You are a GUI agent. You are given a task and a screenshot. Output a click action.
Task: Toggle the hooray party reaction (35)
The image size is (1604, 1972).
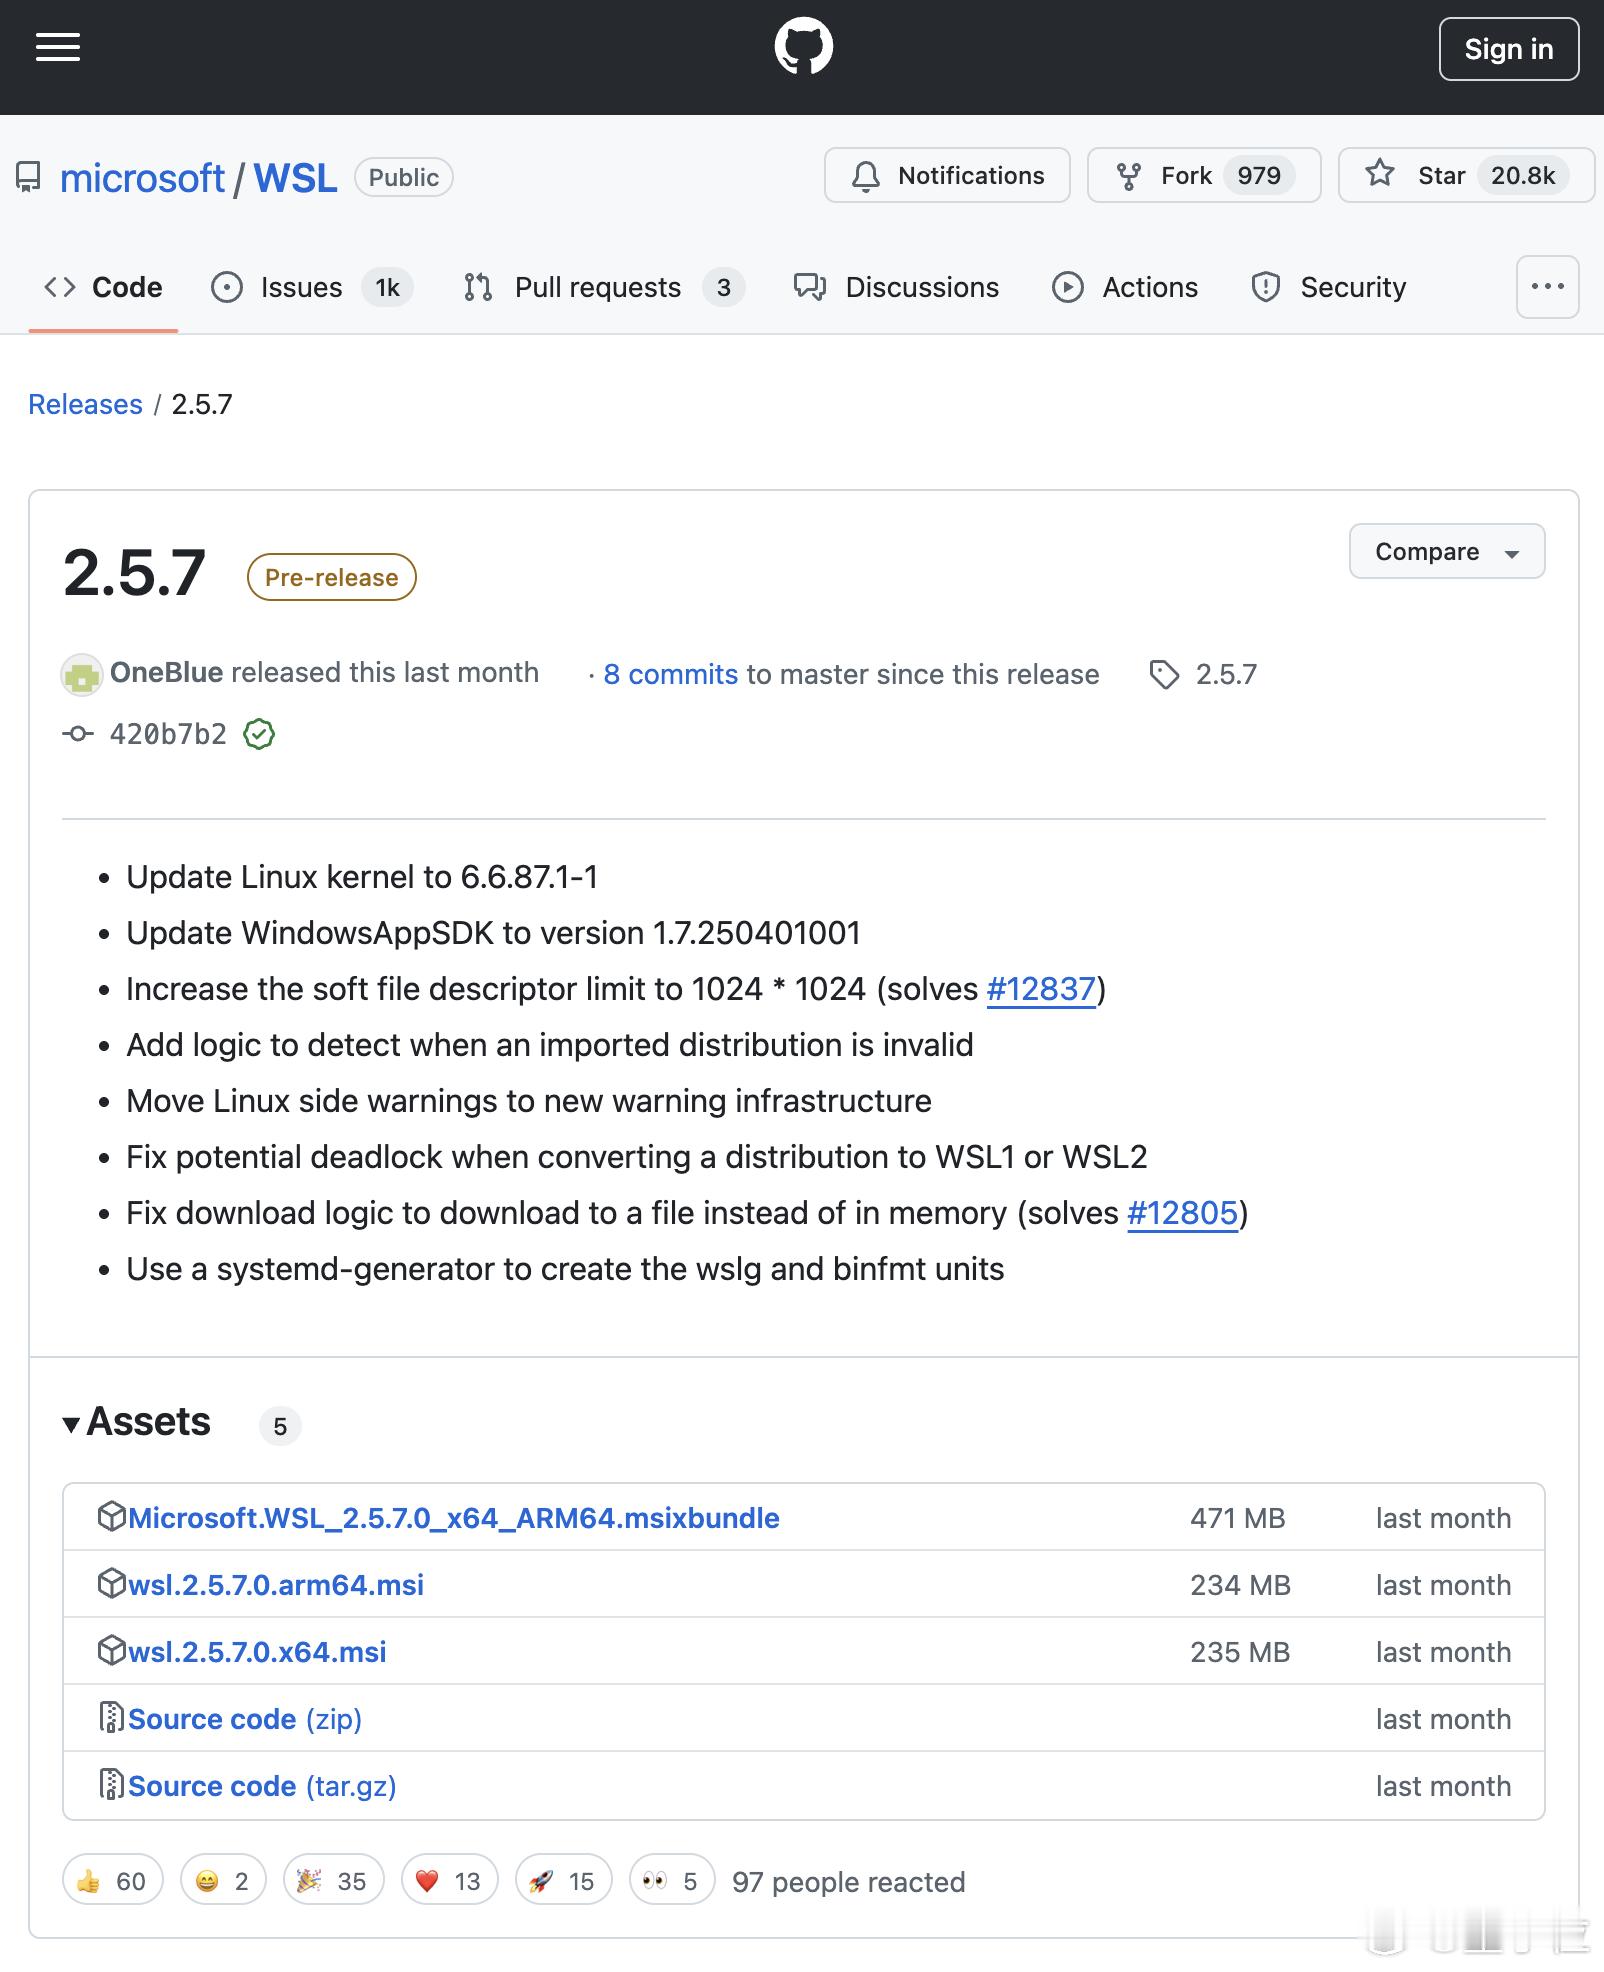333,1880
